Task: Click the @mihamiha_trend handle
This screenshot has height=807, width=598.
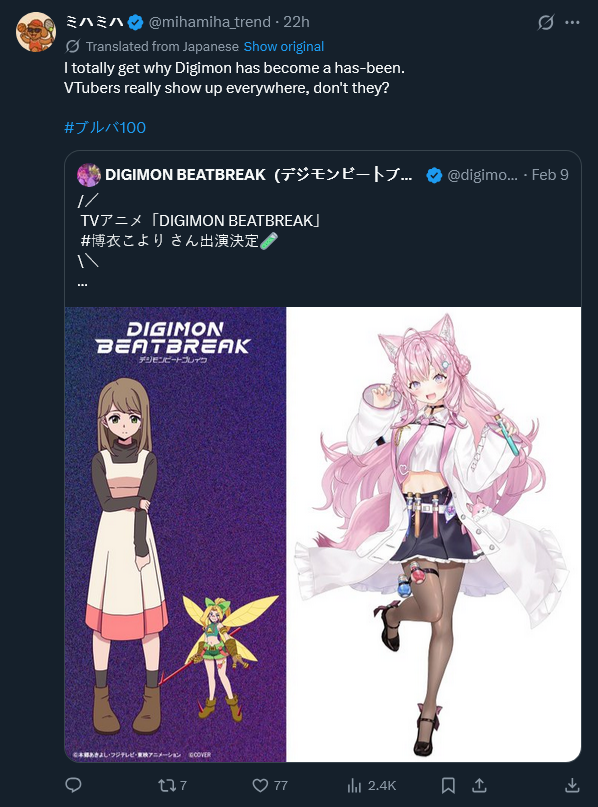Action: pos(209,22)
